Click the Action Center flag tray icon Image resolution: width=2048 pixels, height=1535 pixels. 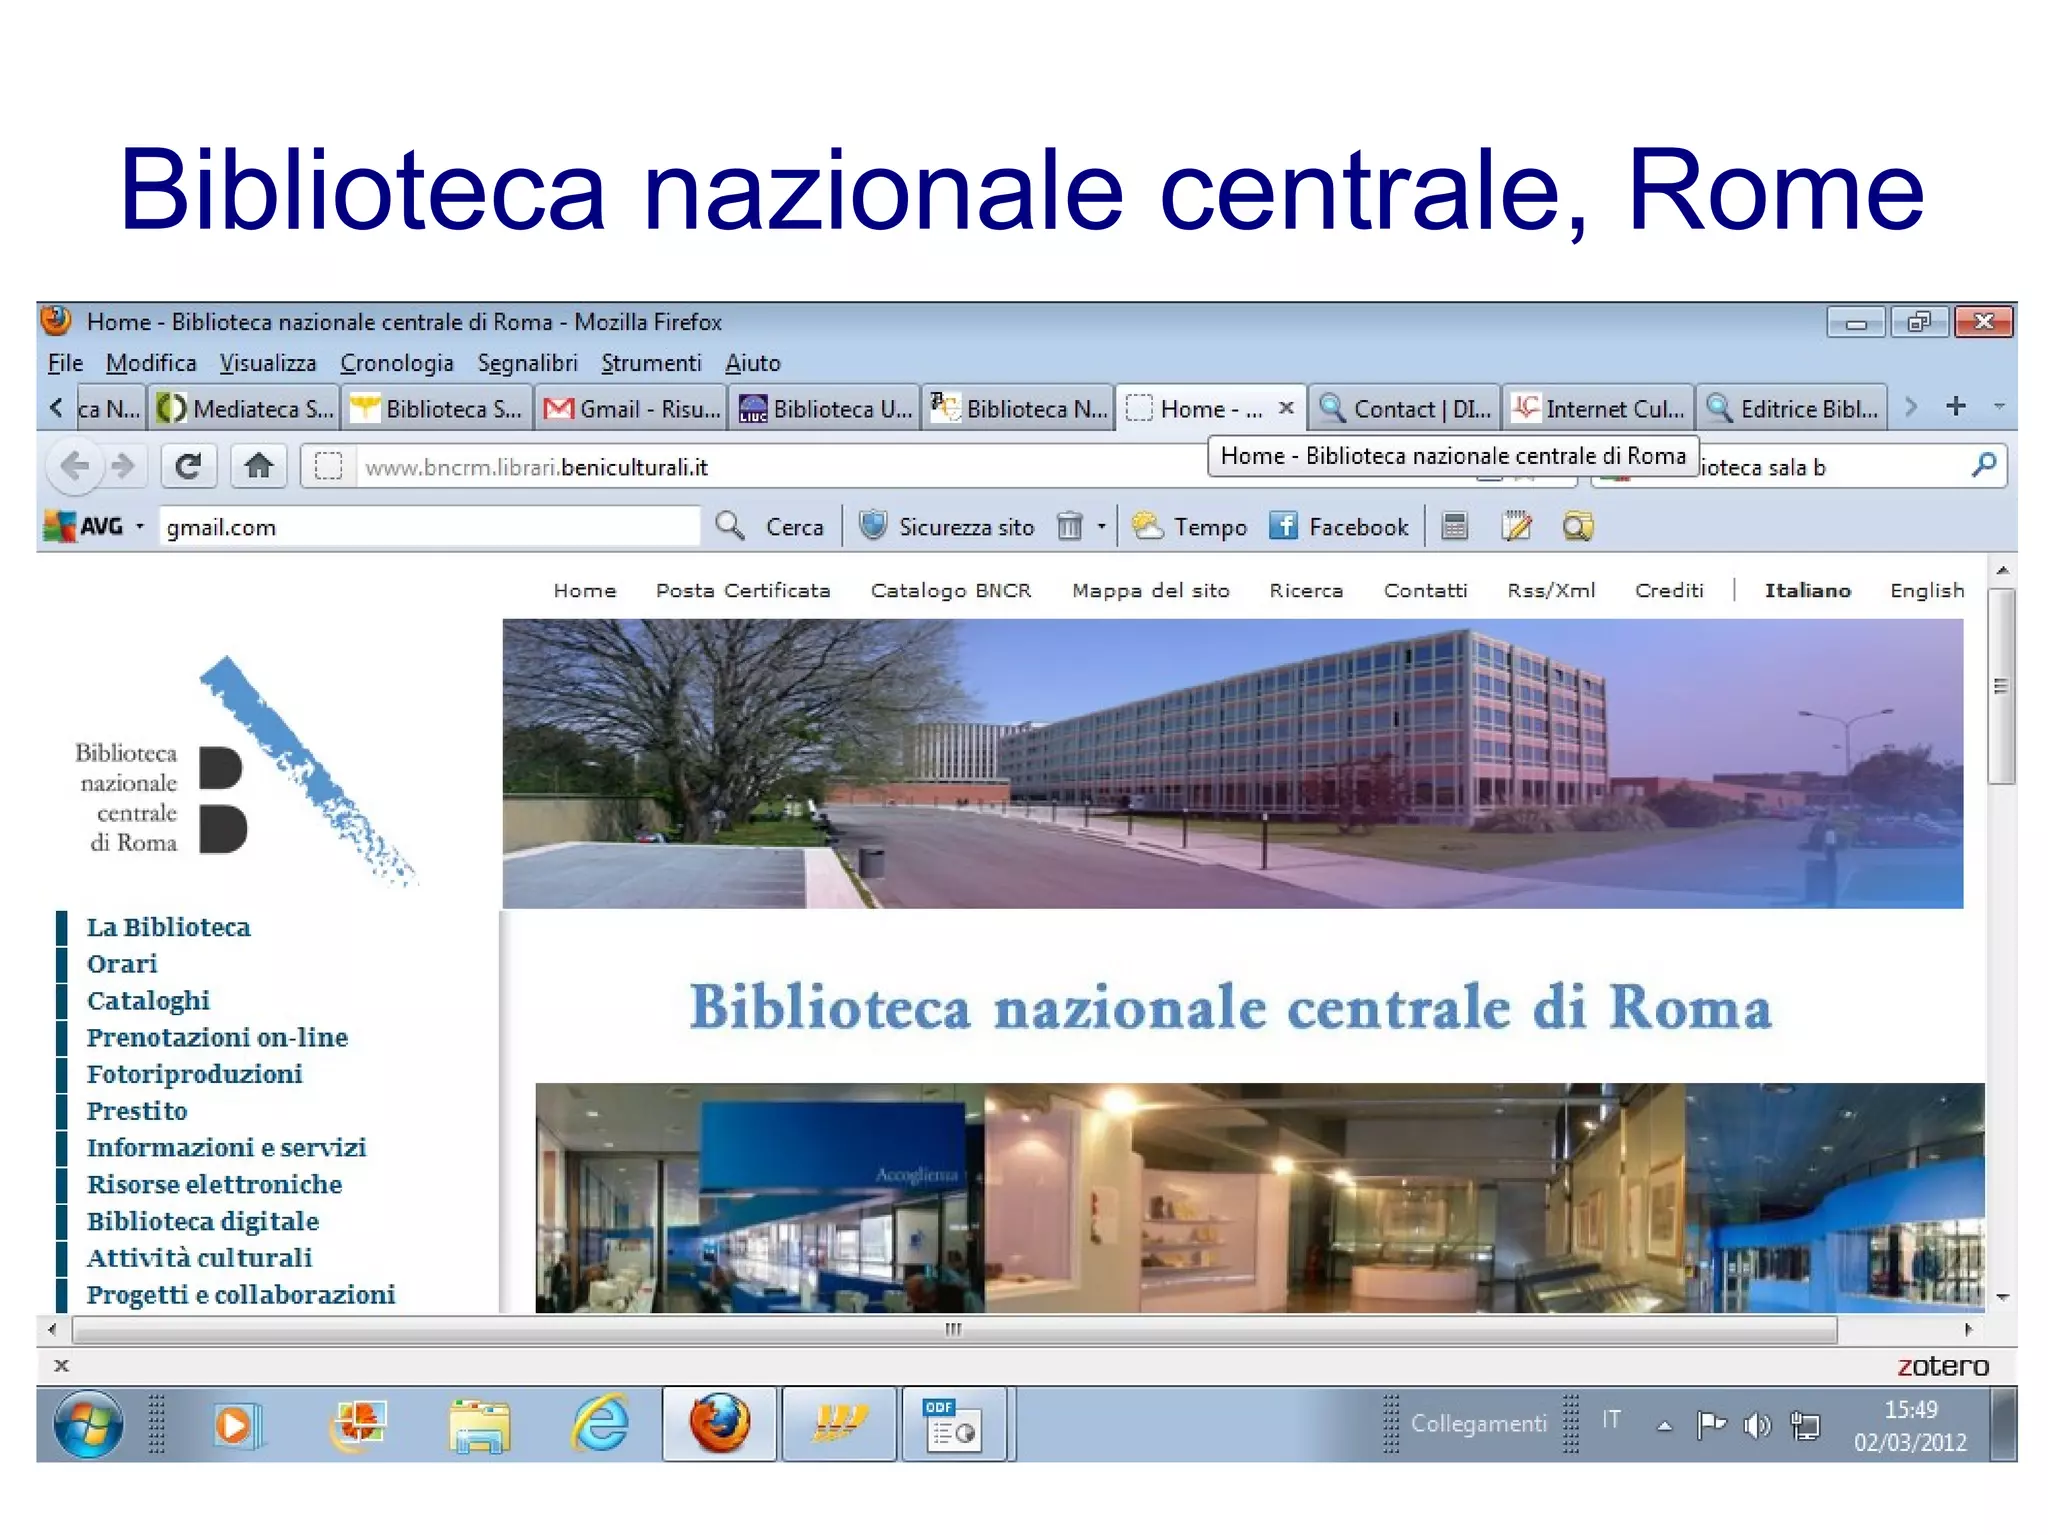tap(1711, 1424)
